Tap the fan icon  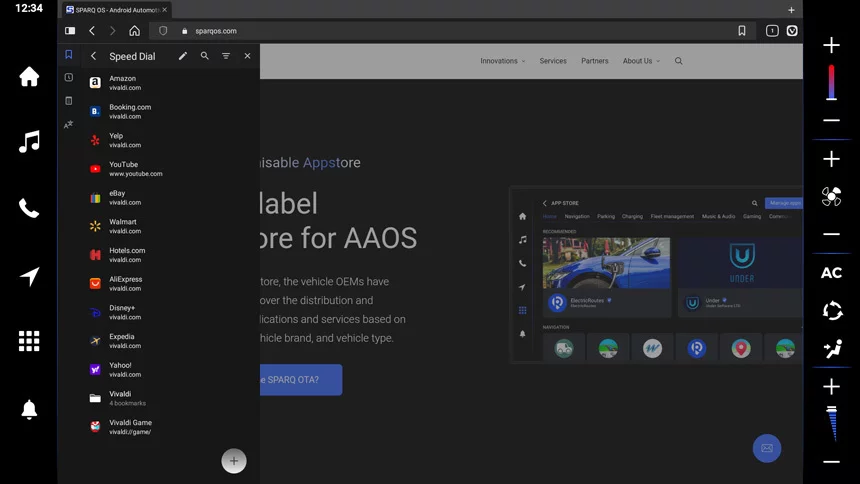pyautogui.click(x=831, y=196)
